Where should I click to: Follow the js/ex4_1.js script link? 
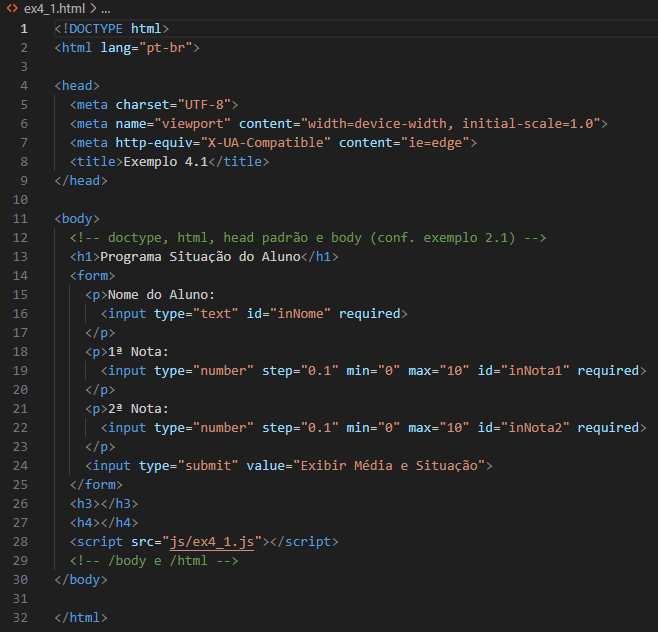tap(212, 542)
